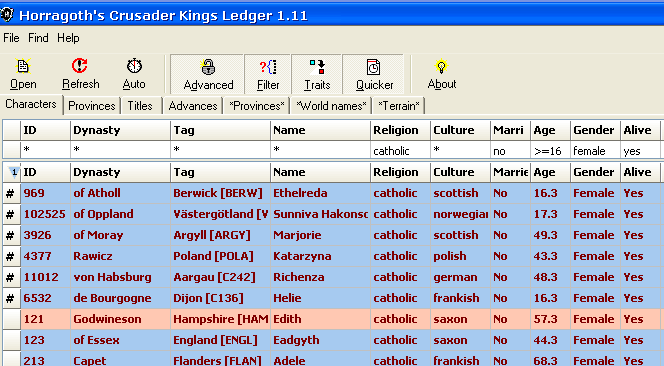Switch to the Advances tab
The image size is (664, 366).
pyautogui.click(x=193, y=106)
